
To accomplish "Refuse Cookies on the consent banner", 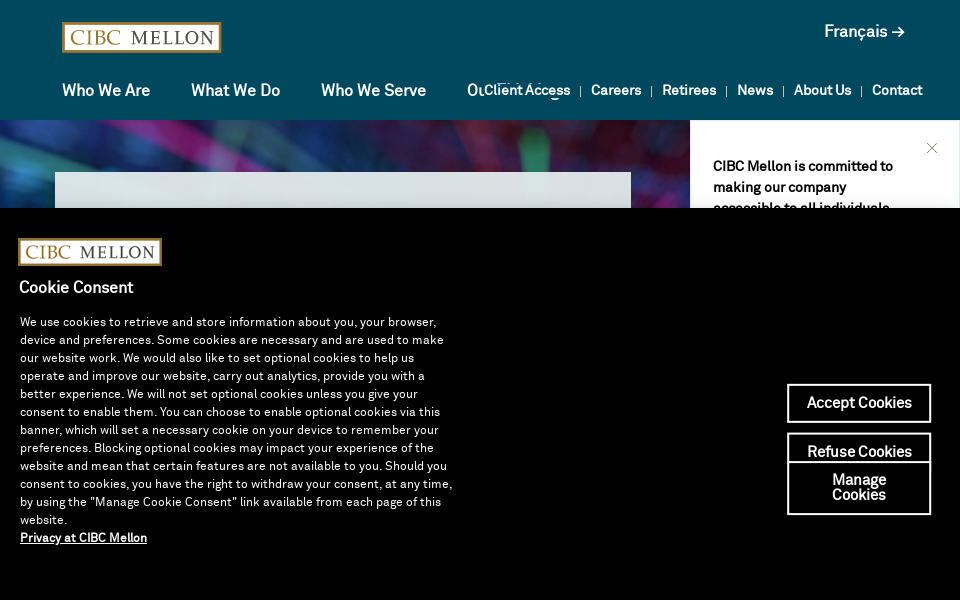I will coord(859,451).
